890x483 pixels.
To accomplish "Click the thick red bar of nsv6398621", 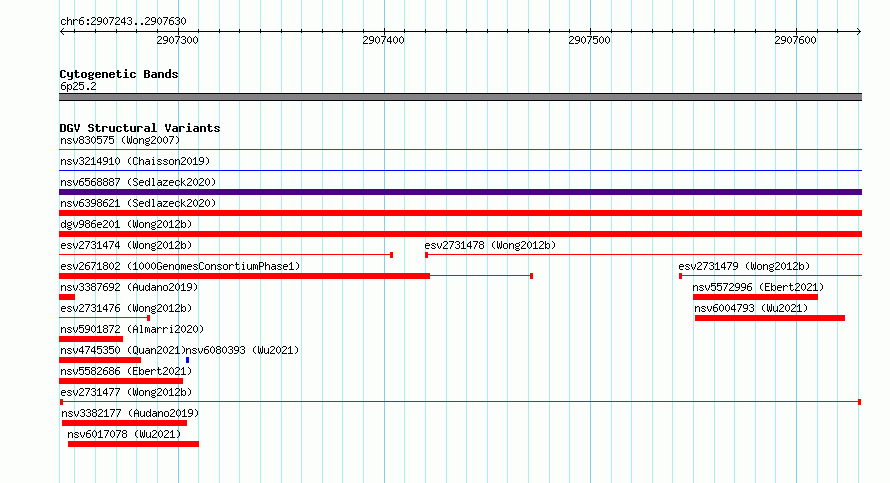I will (x=460, y=213).
